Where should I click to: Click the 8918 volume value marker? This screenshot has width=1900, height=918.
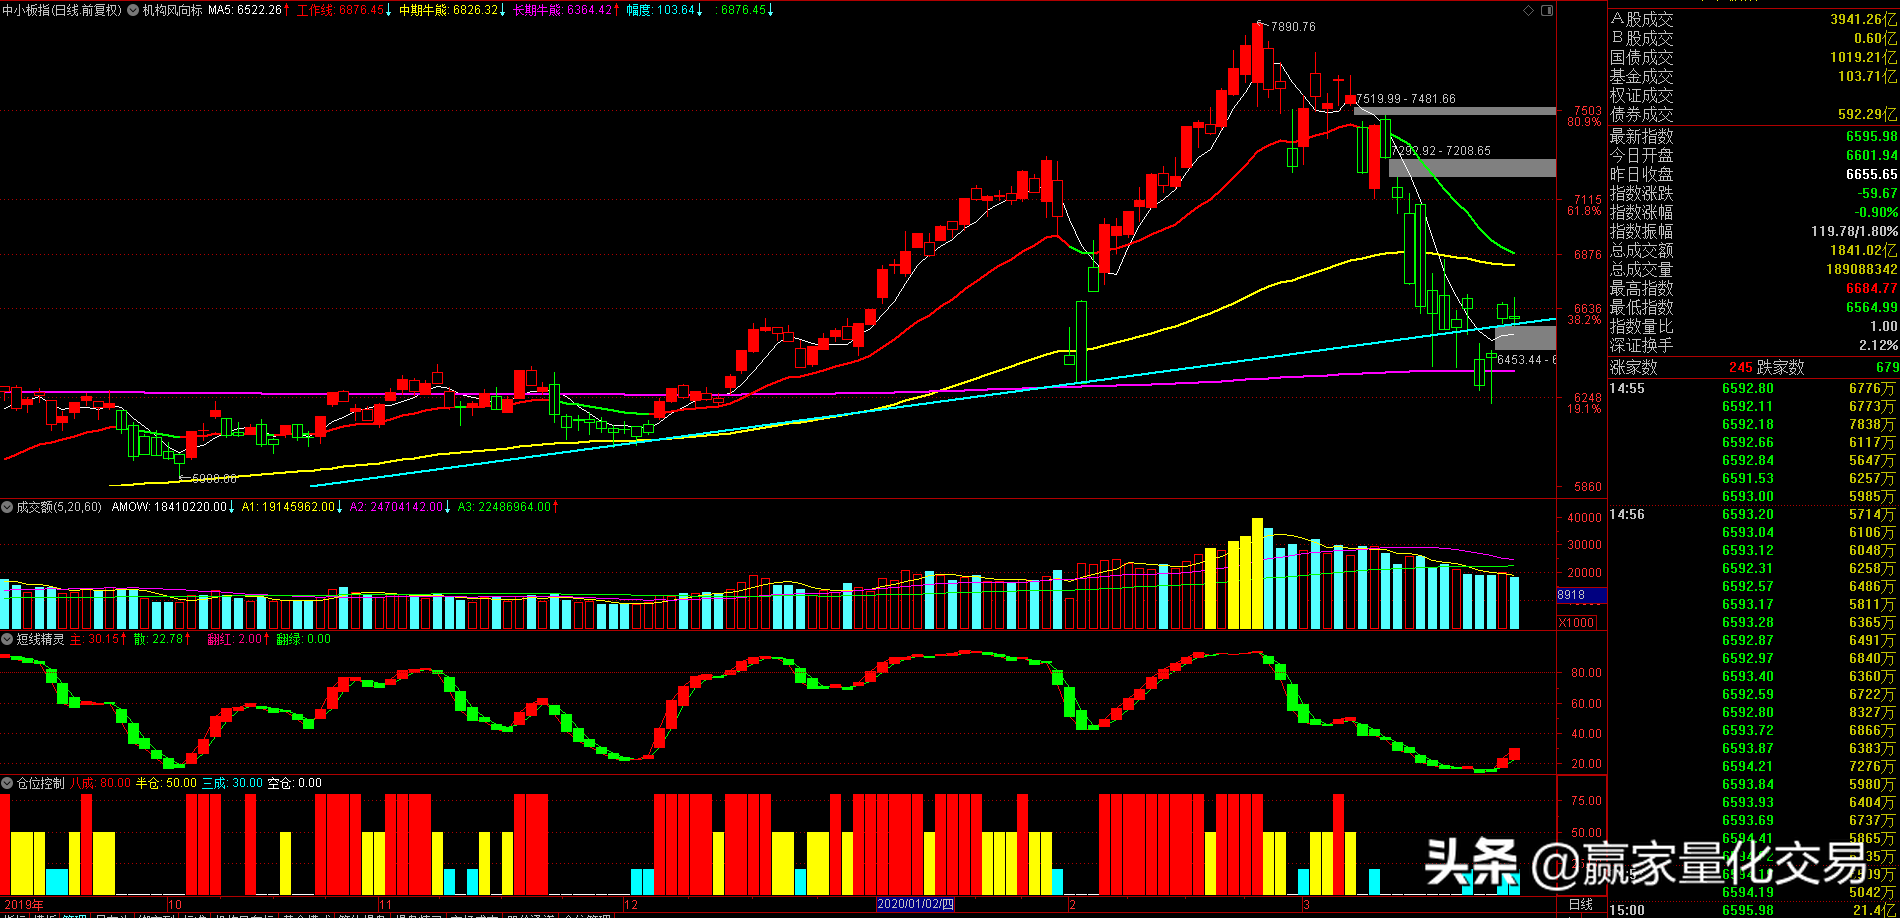pyautogui.click(x=1581, y=595)
